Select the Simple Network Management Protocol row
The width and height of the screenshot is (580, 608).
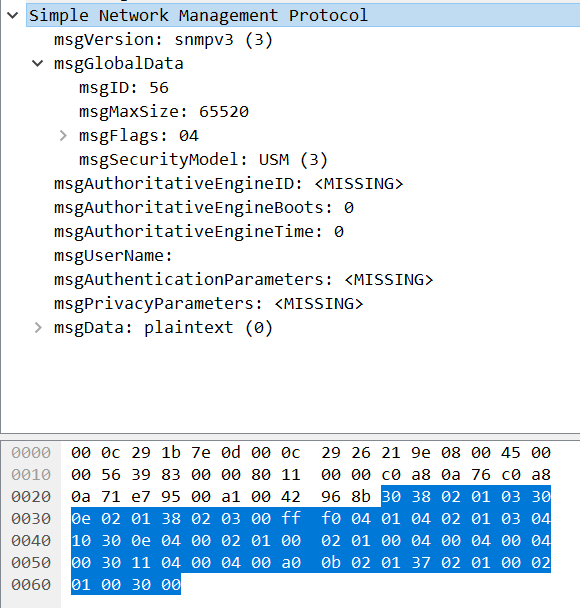pyautogui.click(x=303, y=16)
